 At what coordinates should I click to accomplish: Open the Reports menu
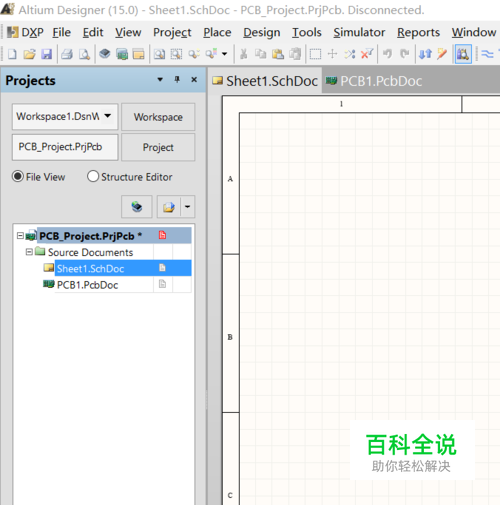[418, 32]
